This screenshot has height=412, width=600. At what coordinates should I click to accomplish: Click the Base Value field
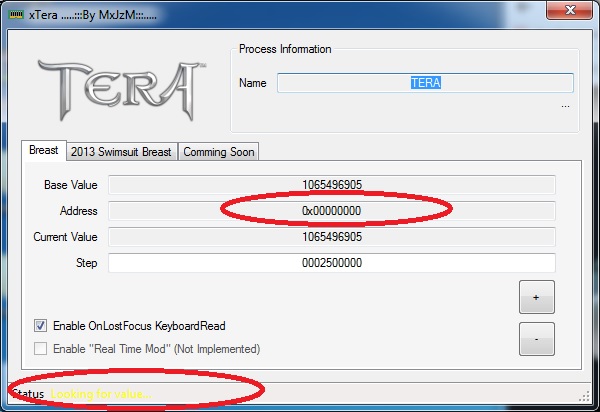coord(331,184)
